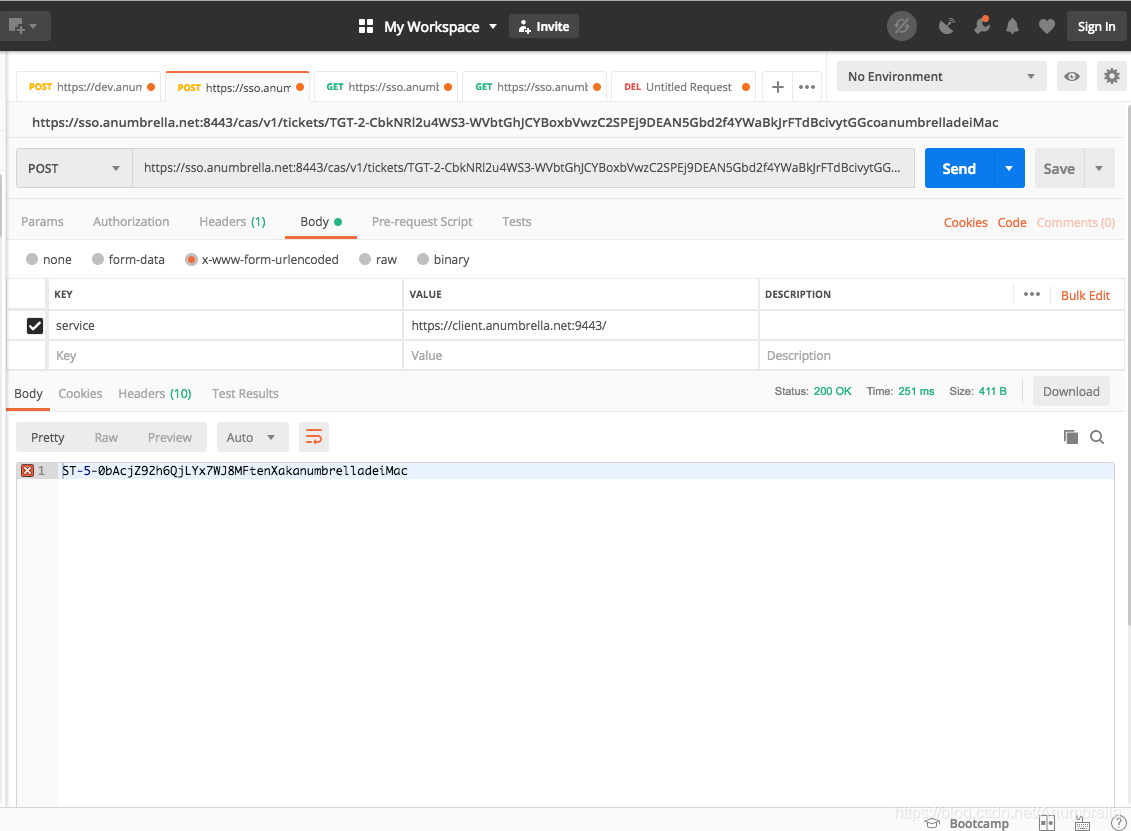Viewport: 1131px width, 831px height.
Task: Click the heart icon in header
Action: point(1047,27)
